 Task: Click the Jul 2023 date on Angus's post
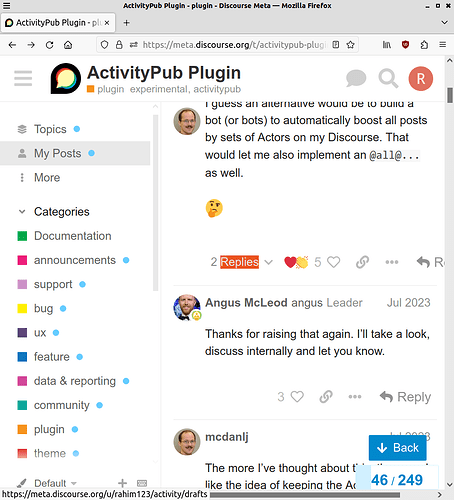click(x=408, y=303)
